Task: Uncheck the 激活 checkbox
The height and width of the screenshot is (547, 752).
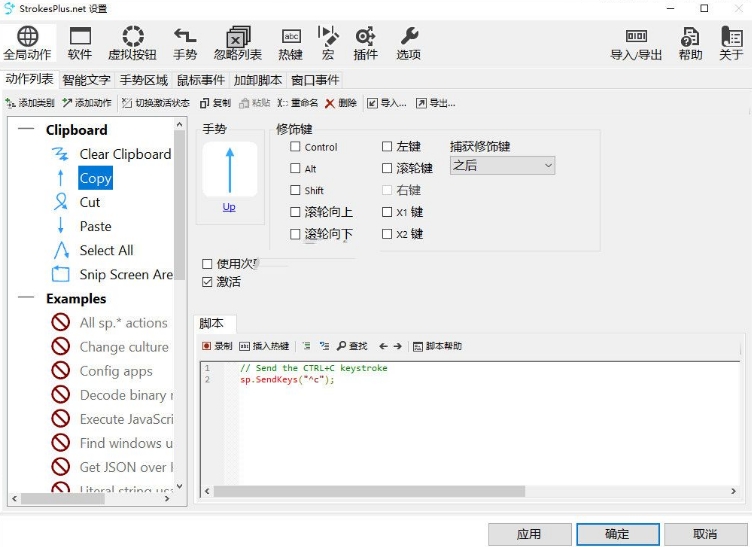Action: pos(207,282)
